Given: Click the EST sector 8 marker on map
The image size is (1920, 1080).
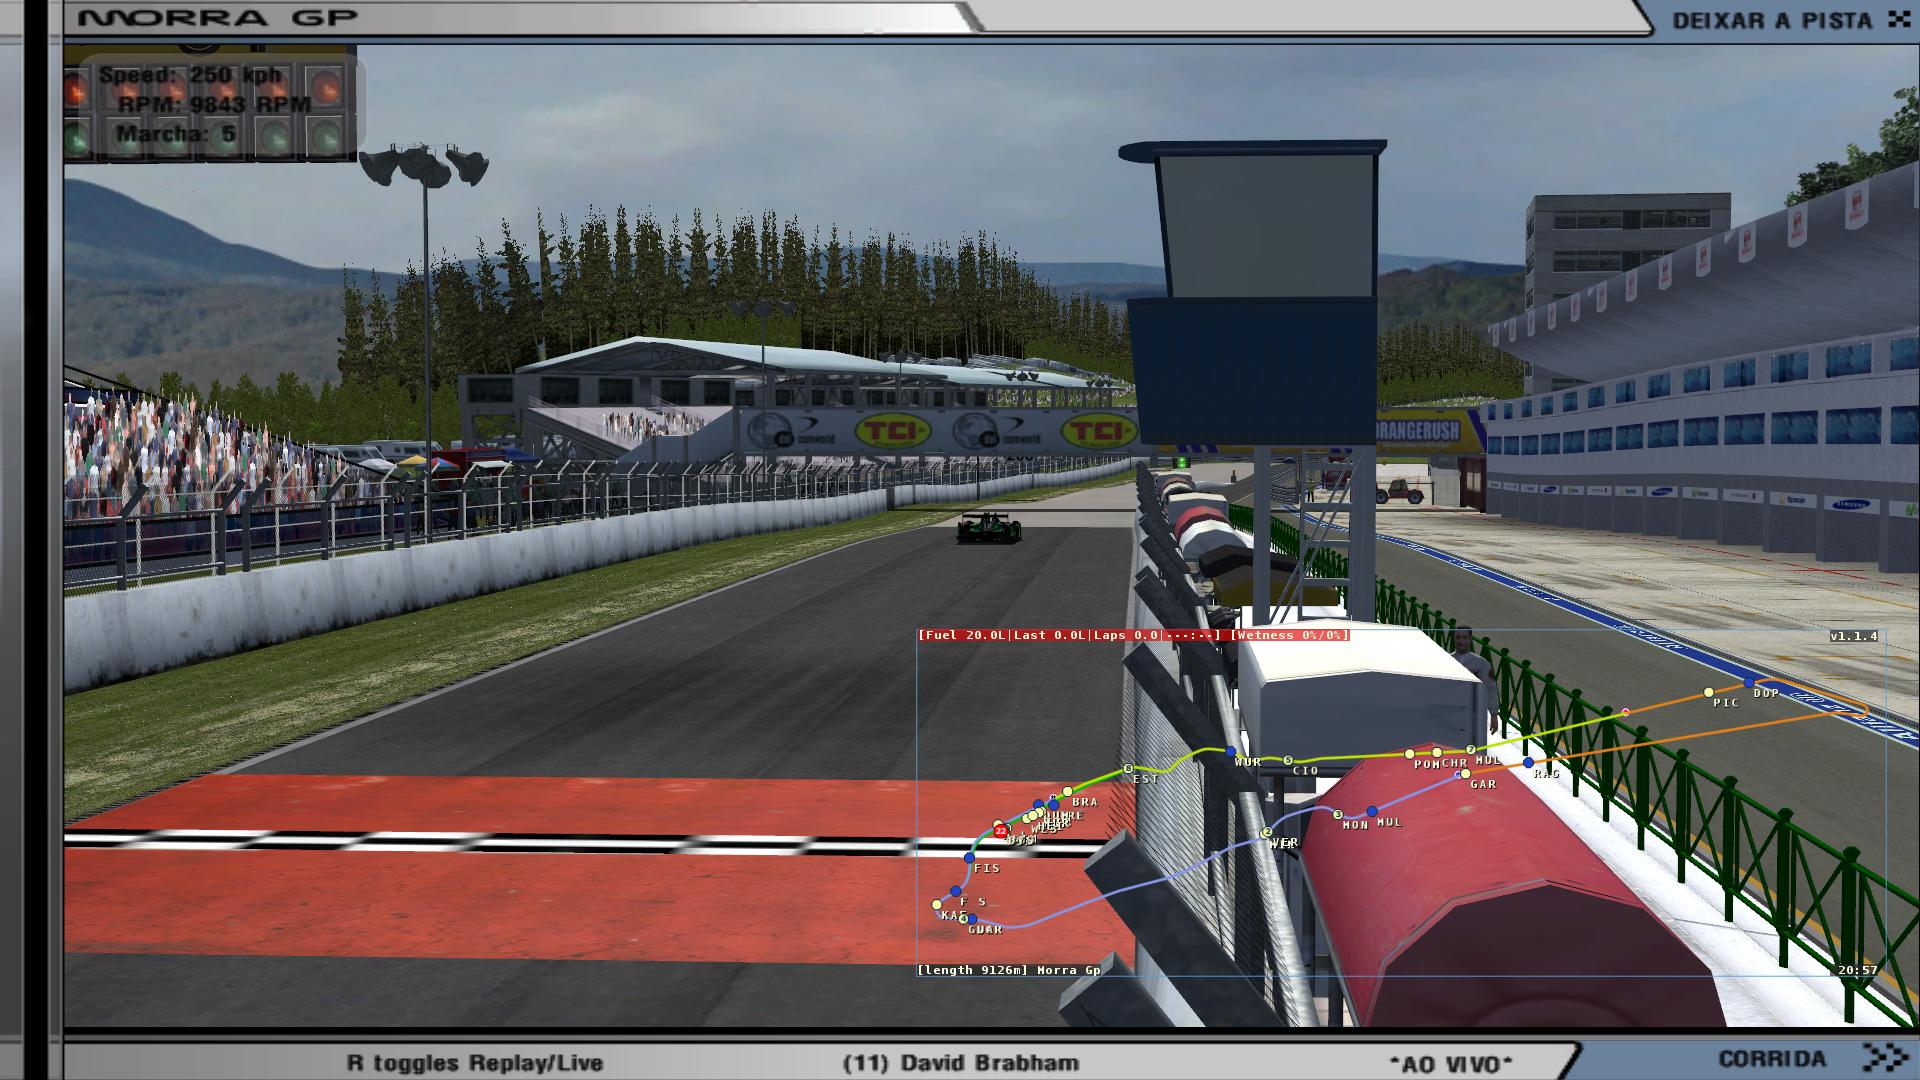Looking at the screenshot, I should pos(1129,769).
